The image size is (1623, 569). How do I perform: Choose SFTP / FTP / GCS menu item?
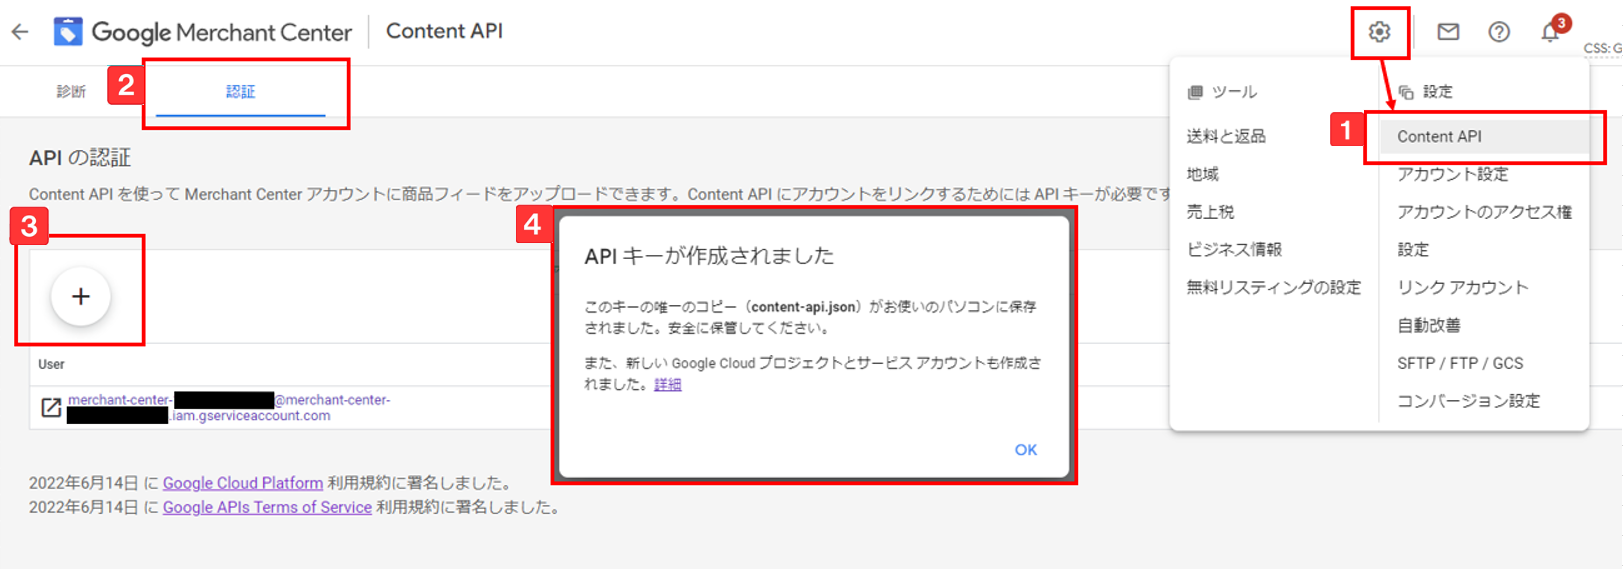pyautogui.click(x=1460, y=363)
